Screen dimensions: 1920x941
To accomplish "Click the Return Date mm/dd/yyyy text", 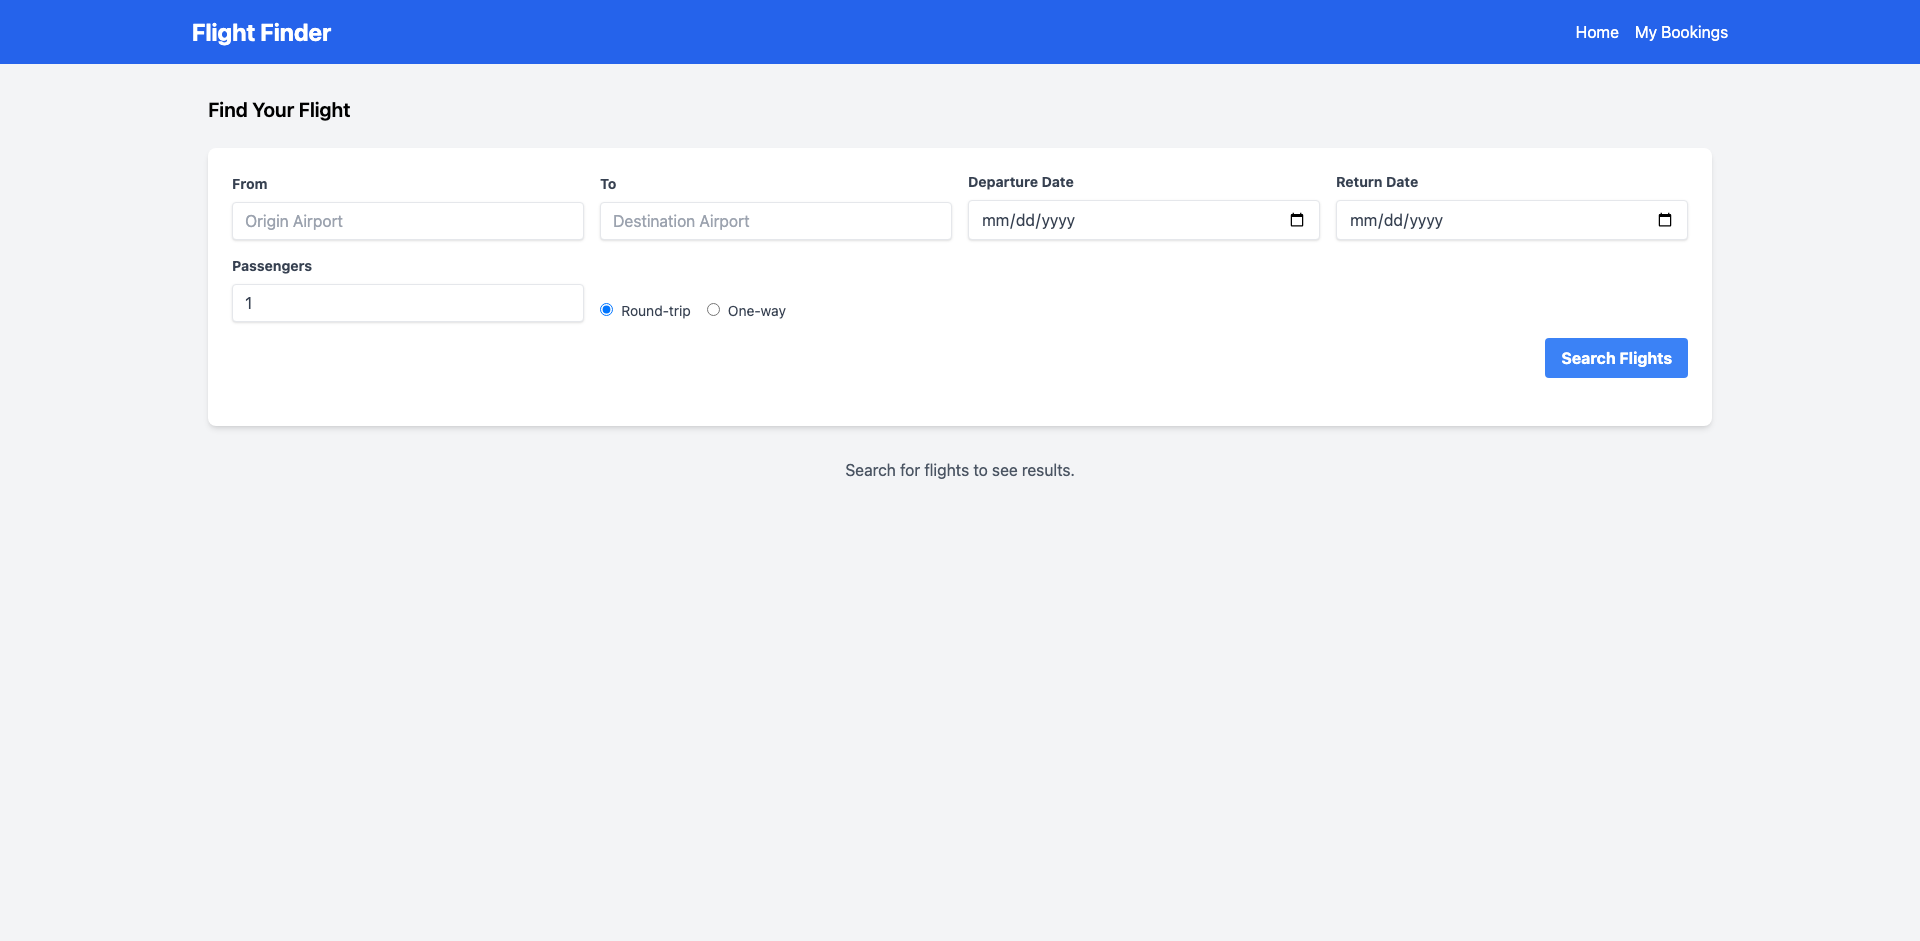I will [1396, 221].
